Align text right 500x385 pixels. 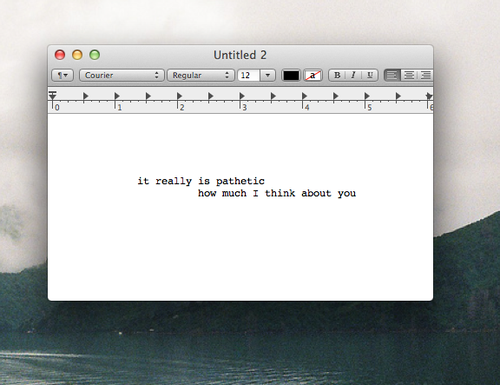tap(425, 75)
